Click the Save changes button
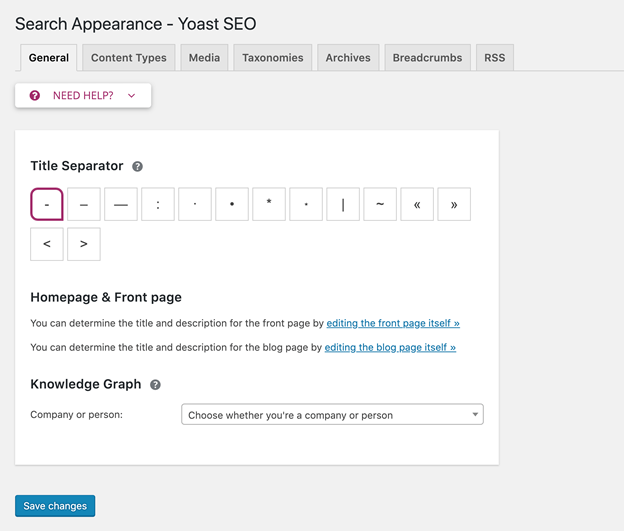 point(55,506)
